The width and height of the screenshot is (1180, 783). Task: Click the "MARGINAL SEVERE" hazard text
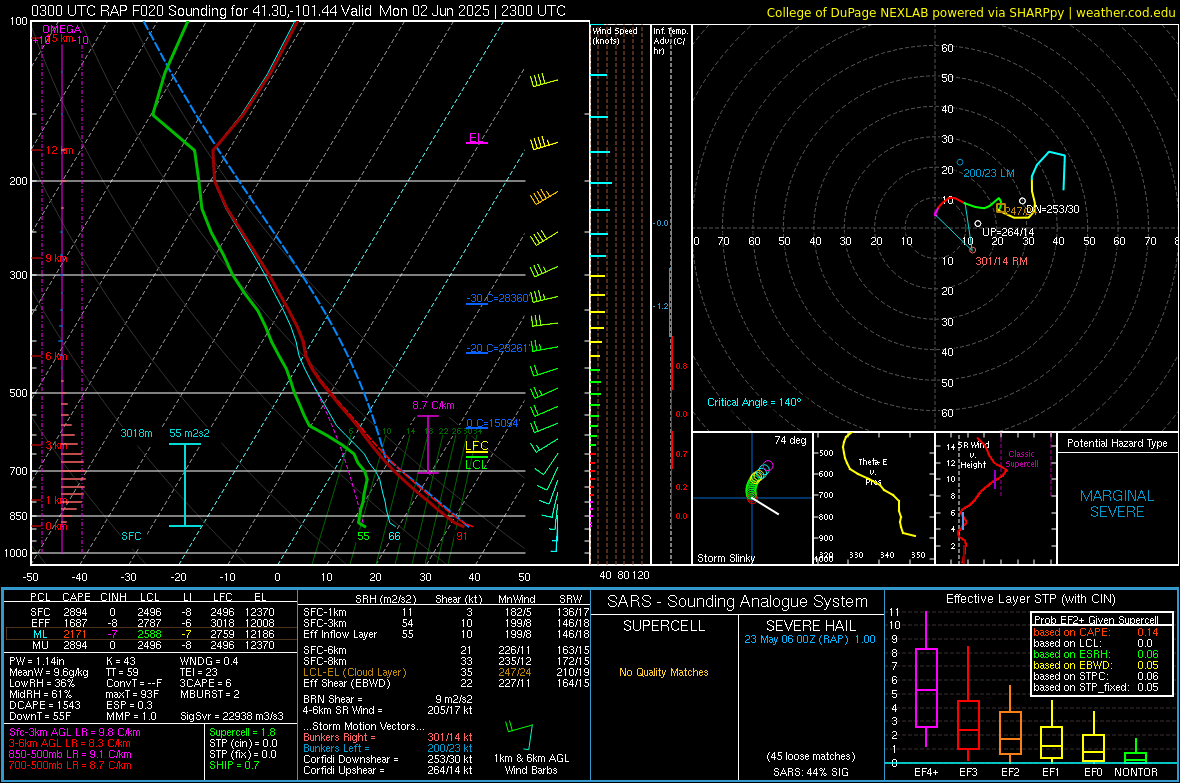1117,504
